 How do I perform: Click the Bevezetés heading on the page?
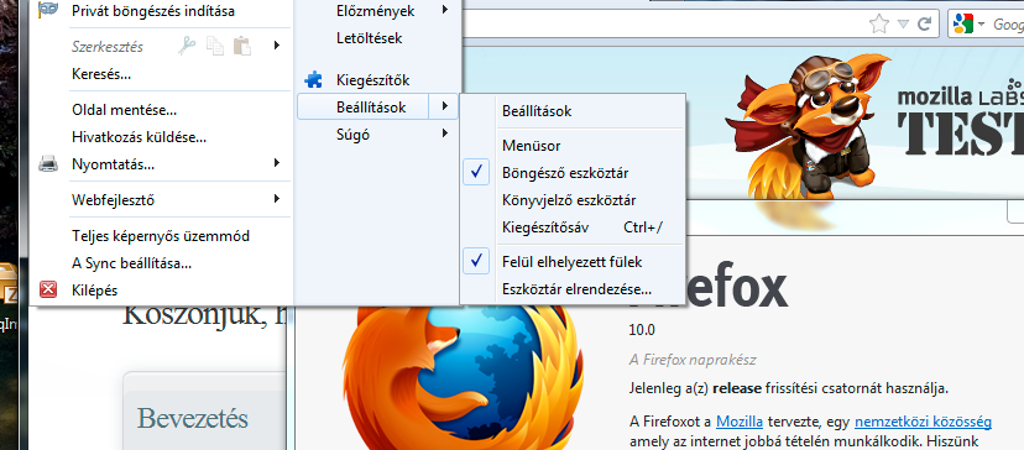[193, 419]
